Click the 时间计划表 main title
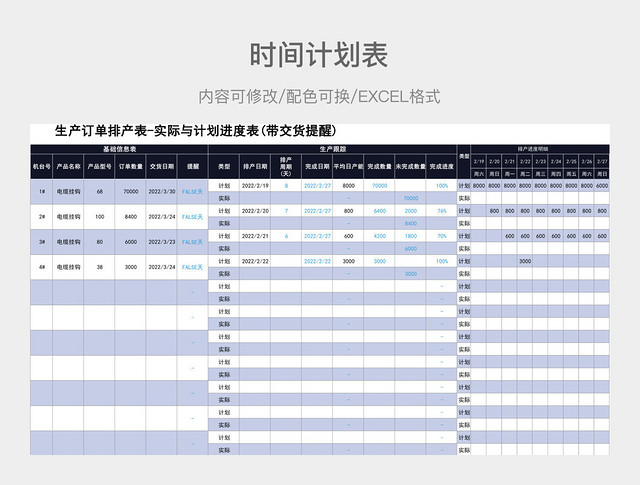 pyautogui.click(x=319, y=55)
